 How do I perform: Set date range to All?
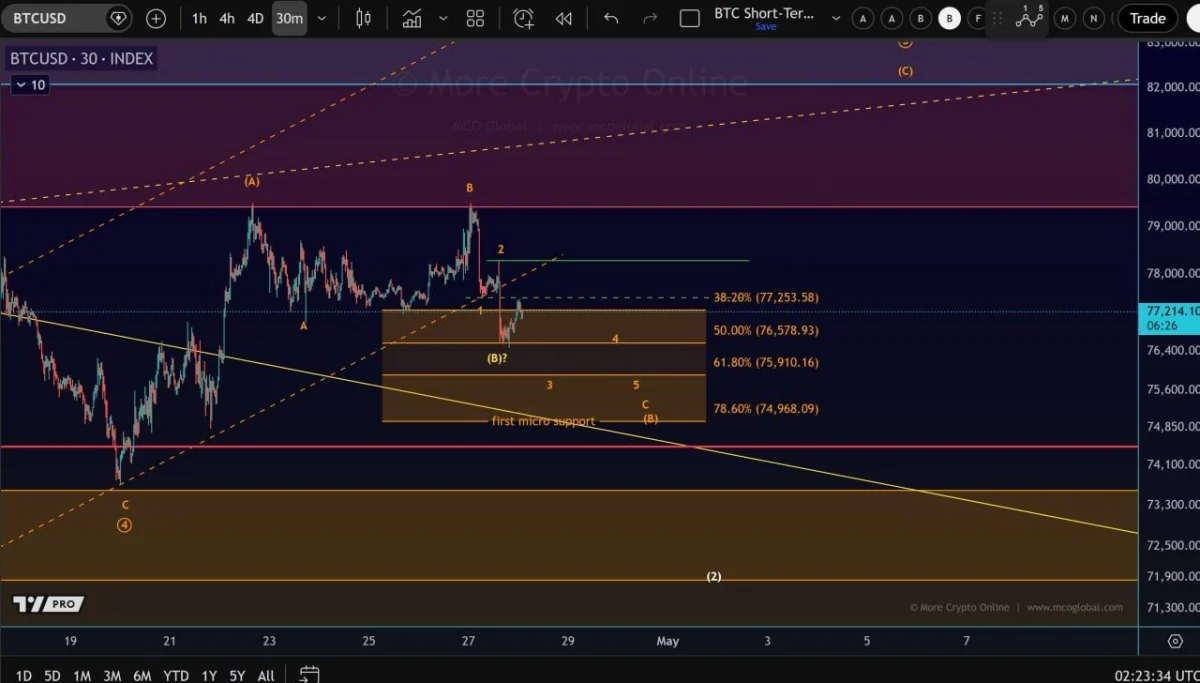pos(266,675)
